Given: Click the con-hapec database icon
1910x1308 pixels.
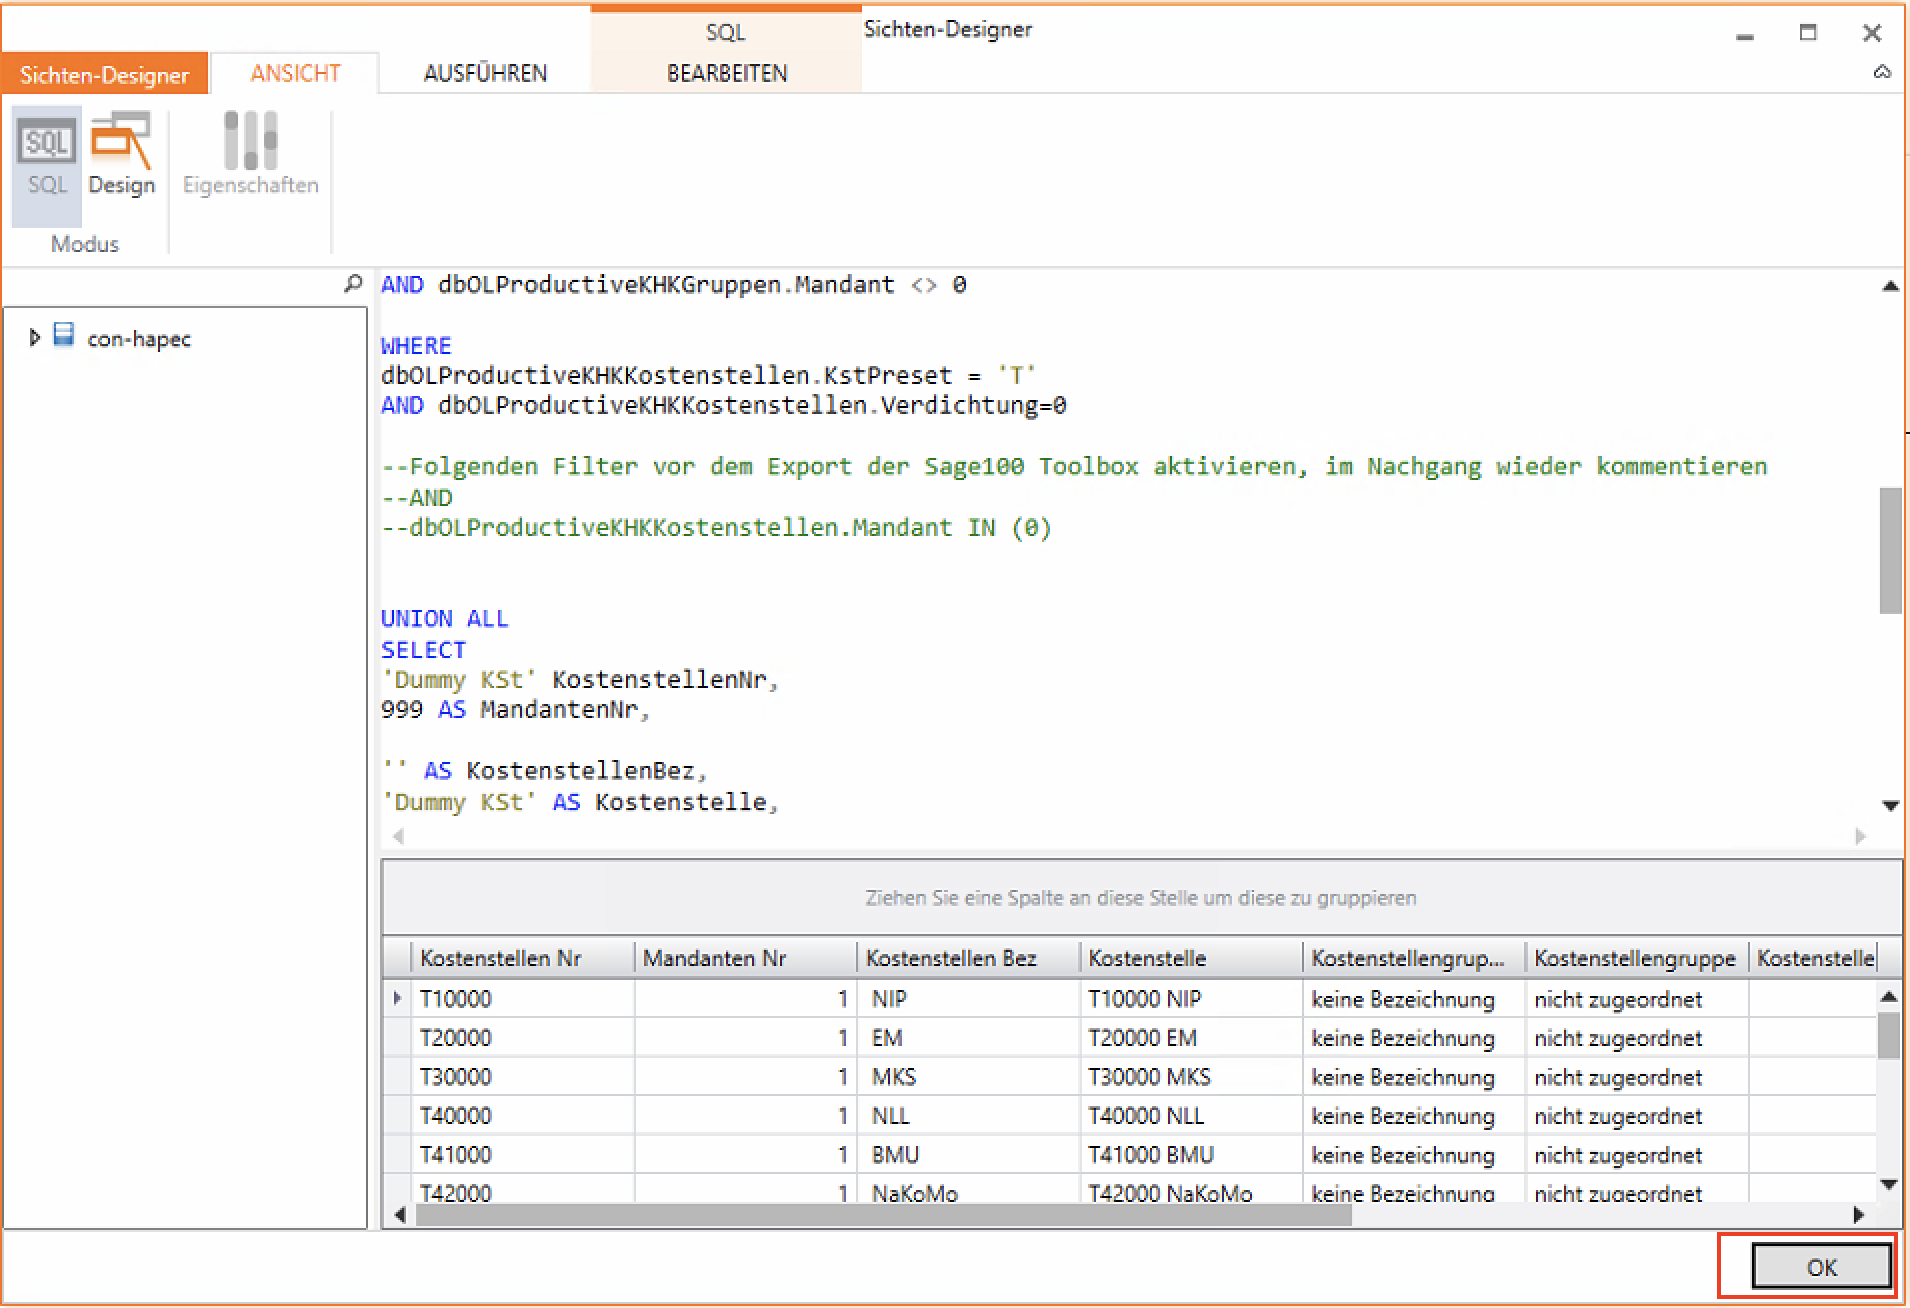Looking at the screenshot, I should pos(64,336).
